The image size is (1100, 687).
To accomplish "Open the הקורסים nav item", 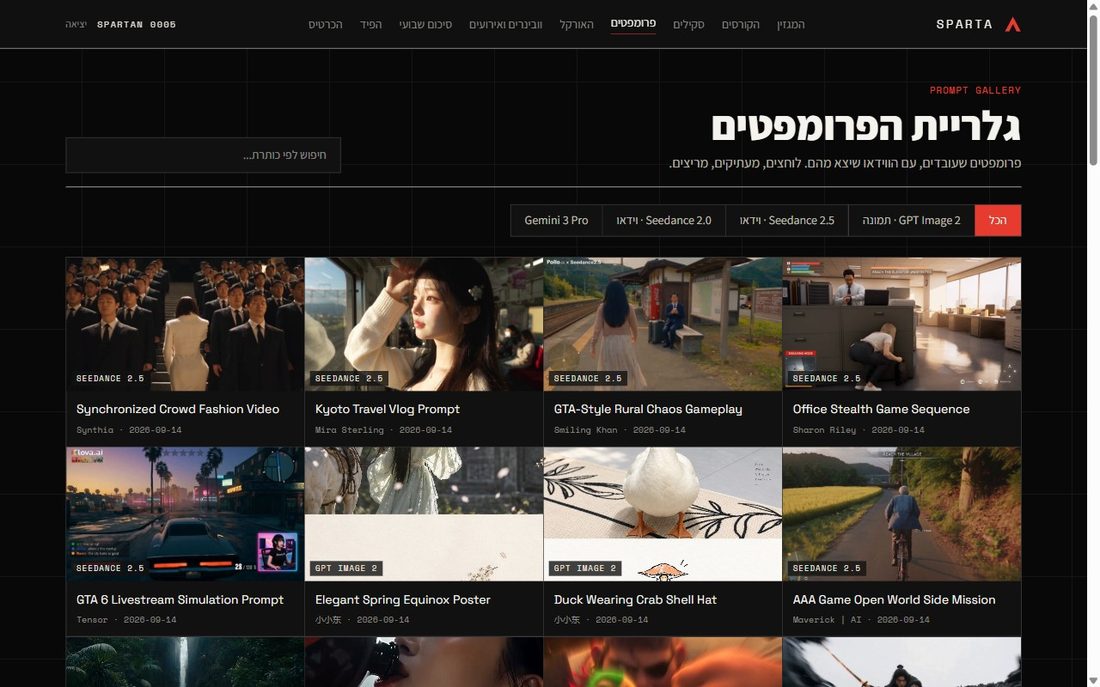I will point(740,25).
